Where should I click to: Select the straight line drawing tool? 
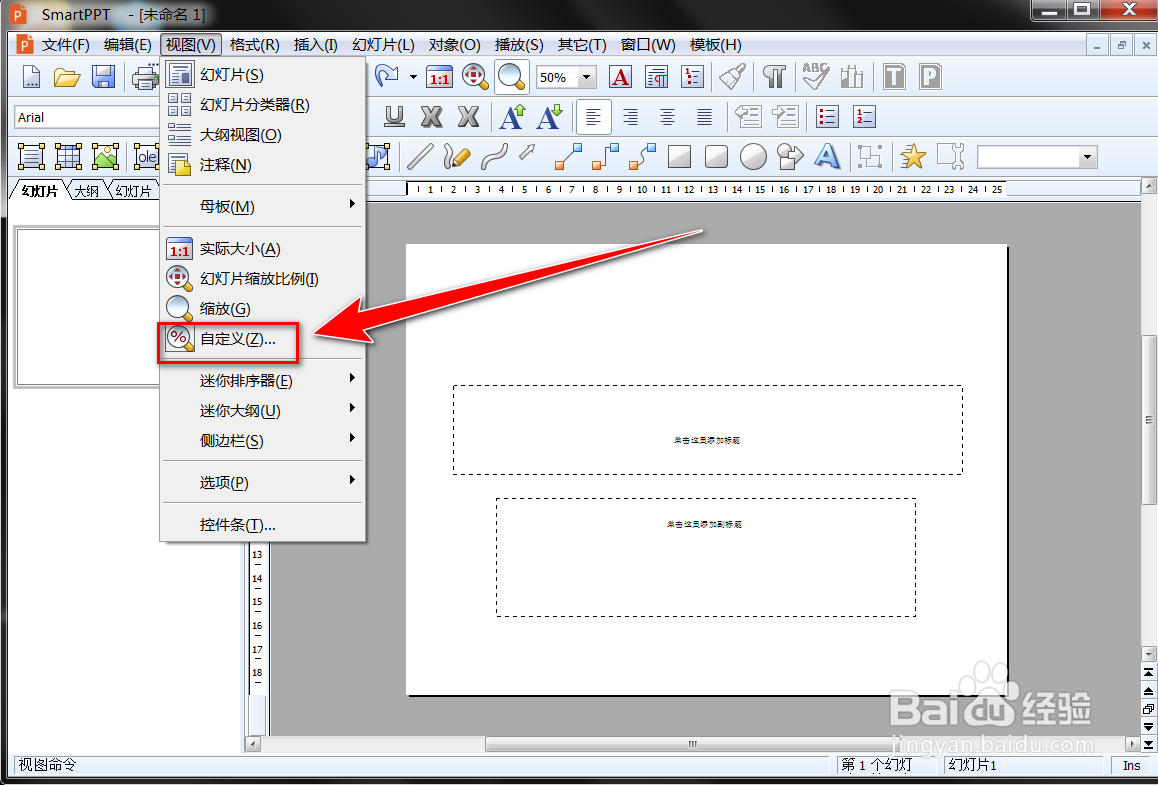(x=420, y=156)
